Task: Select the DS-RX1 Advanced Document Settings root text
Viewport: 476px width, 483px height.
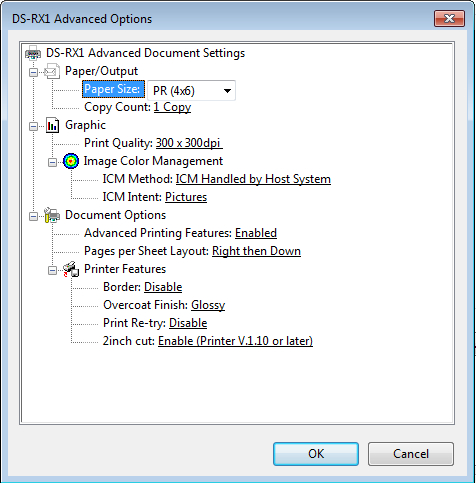Action: [x=145, y=53]
